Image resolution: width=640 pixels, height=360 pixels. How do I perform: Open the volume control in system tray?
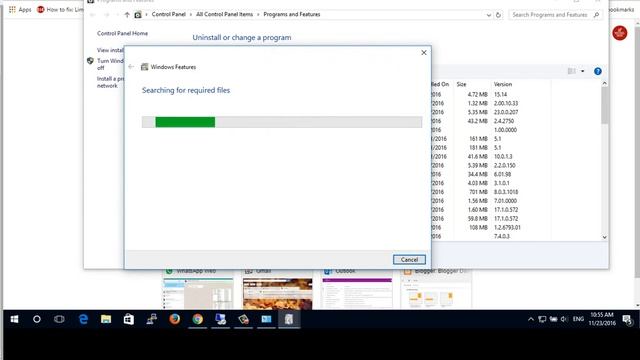pos(564,319)
